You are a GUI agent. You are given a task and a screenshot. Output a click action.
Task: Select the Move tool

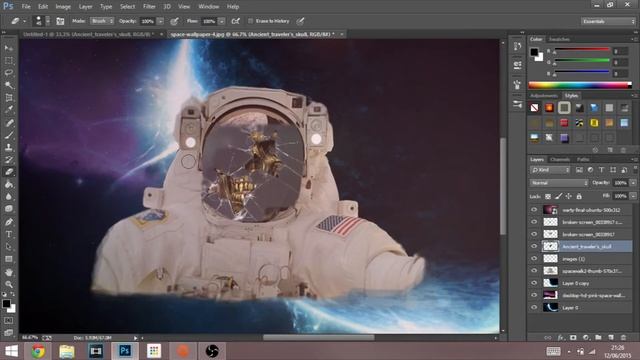9,48
